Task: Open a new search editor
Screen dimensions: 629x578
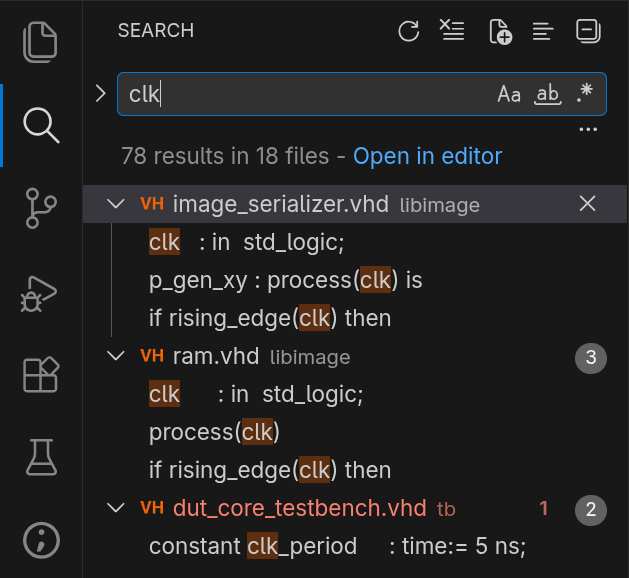Action: pos(500,31)
